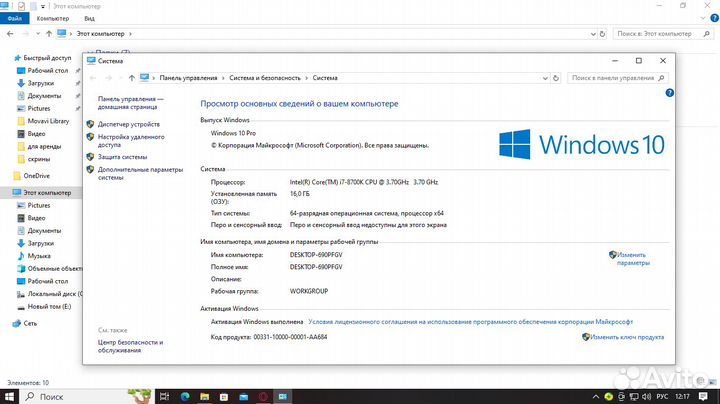The width and height of the screenshot is (720, 404).
Task: Go up one level in System window
Action: coord(132,78)
